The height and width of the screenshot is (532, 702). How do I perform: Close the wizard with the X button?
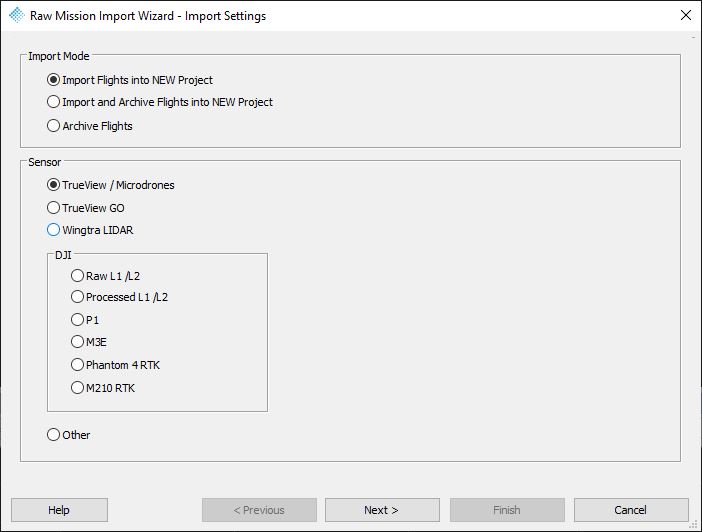pos(685,15)
